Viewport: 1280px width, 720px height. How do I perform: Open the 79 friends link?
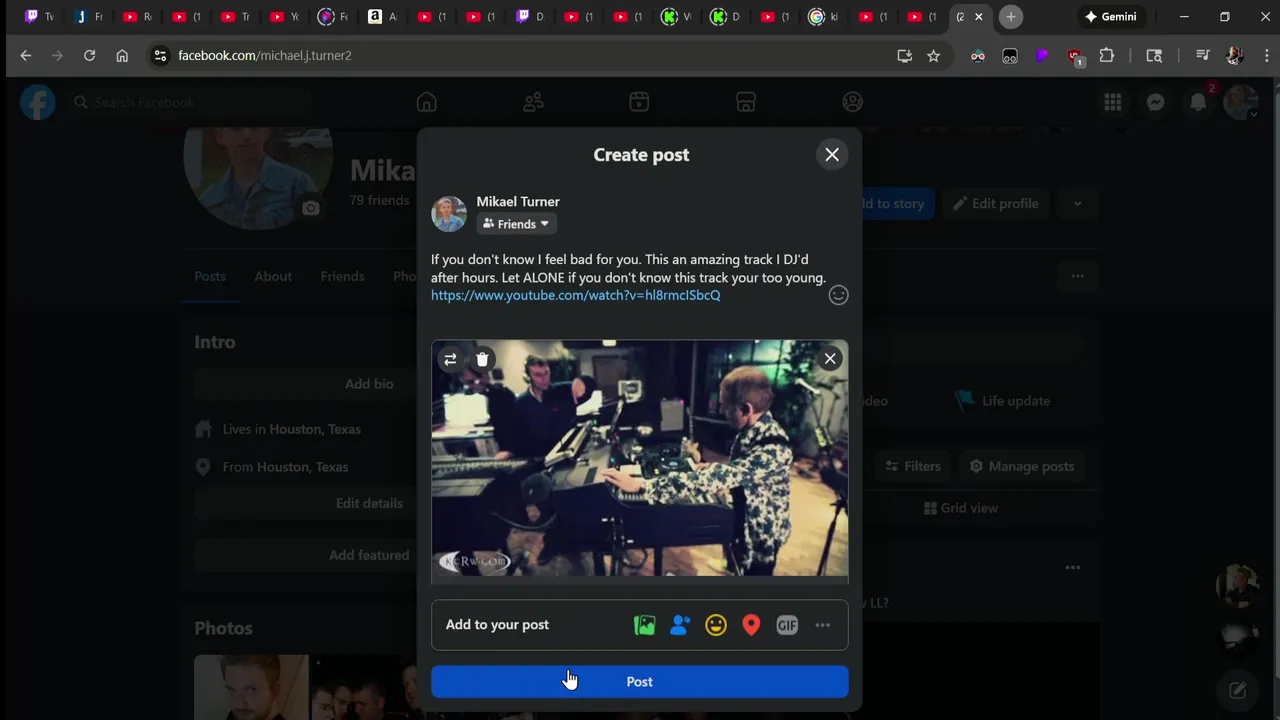click(x=379, y=200)
